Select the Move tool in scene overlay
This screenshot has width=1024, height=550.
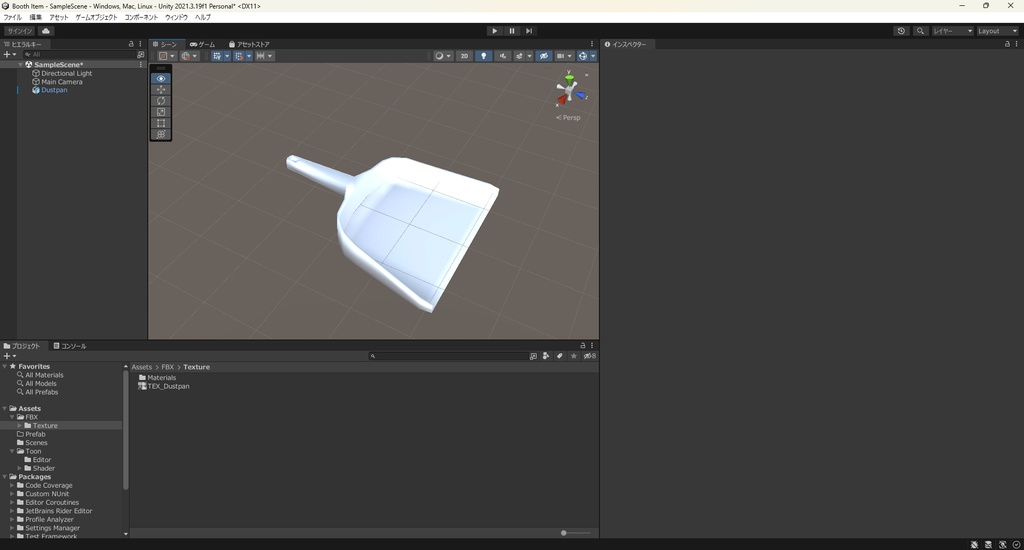[161, 89]
